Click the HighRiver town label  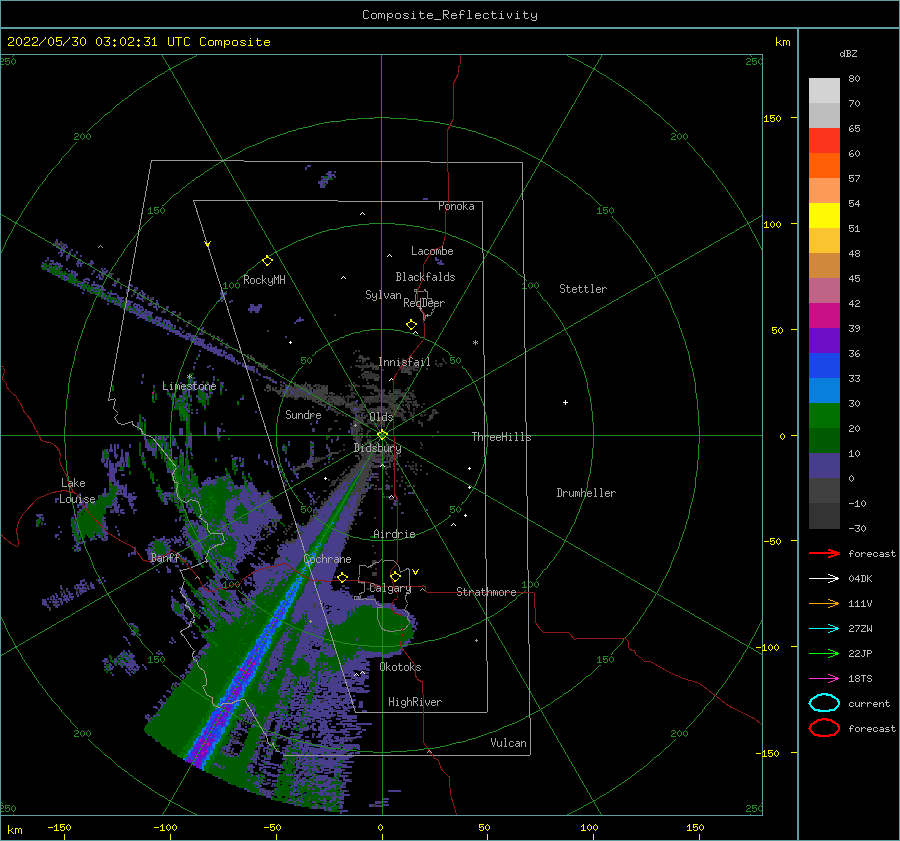[x=415, y=702]
